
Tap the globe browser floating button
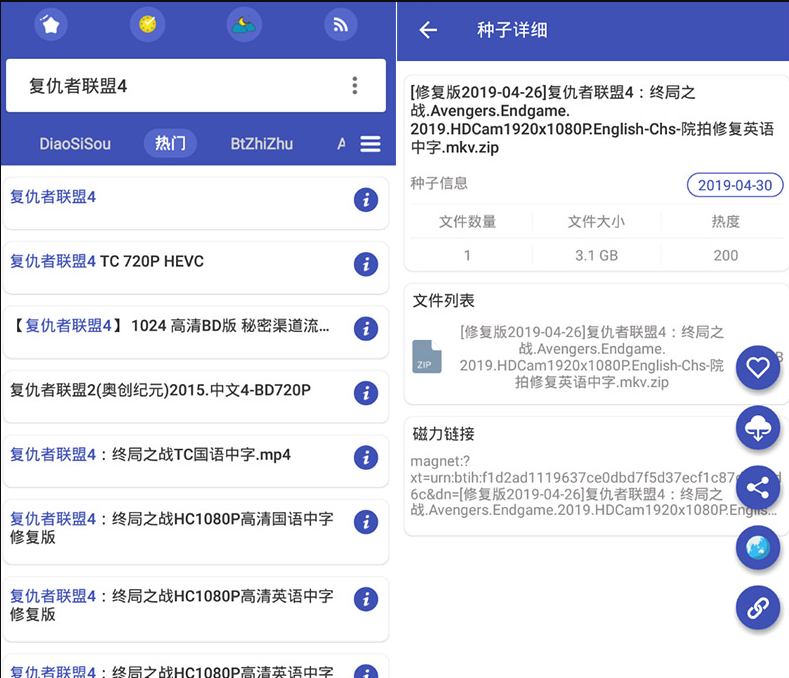coord(758,548)
